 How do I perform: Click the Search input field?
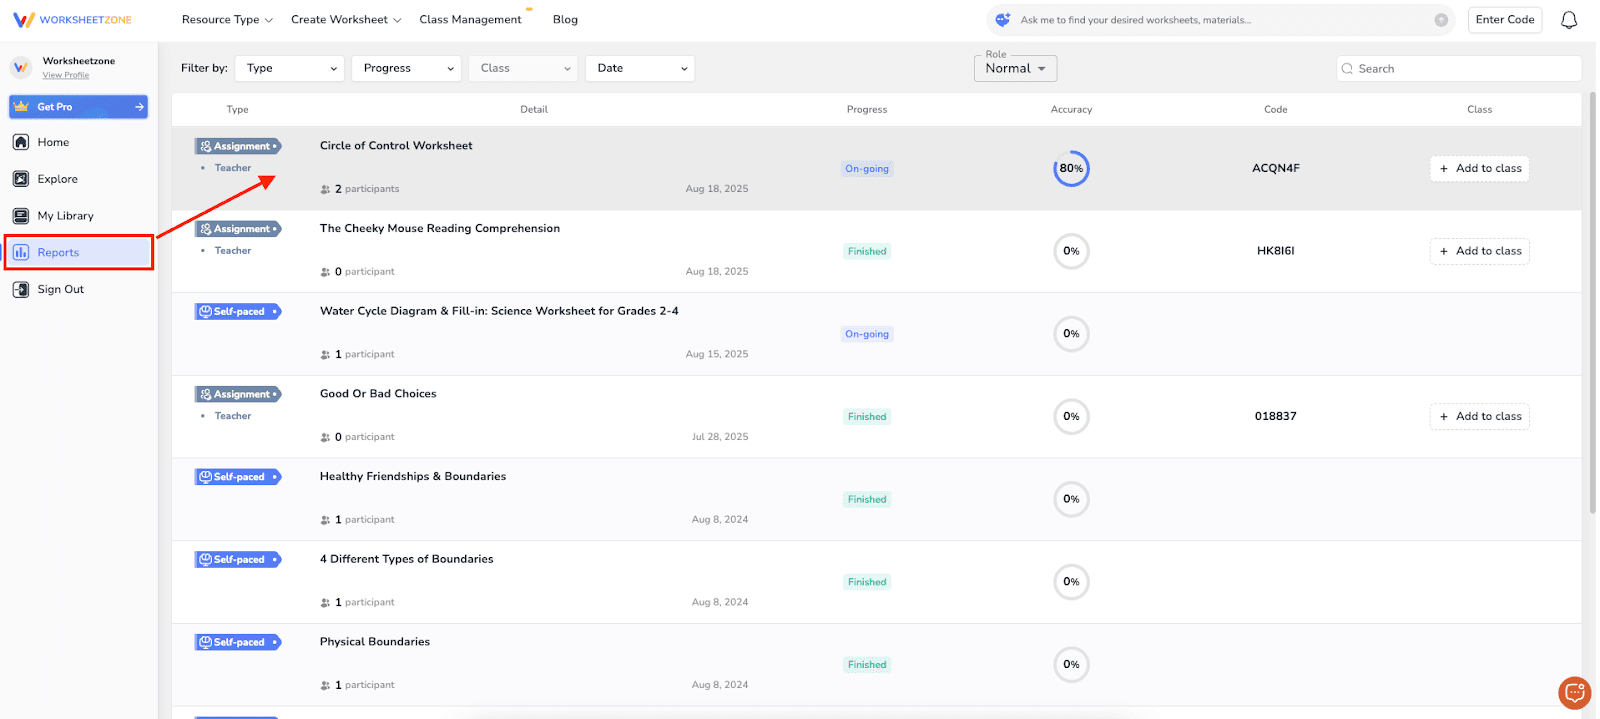tap(1459, 69)
